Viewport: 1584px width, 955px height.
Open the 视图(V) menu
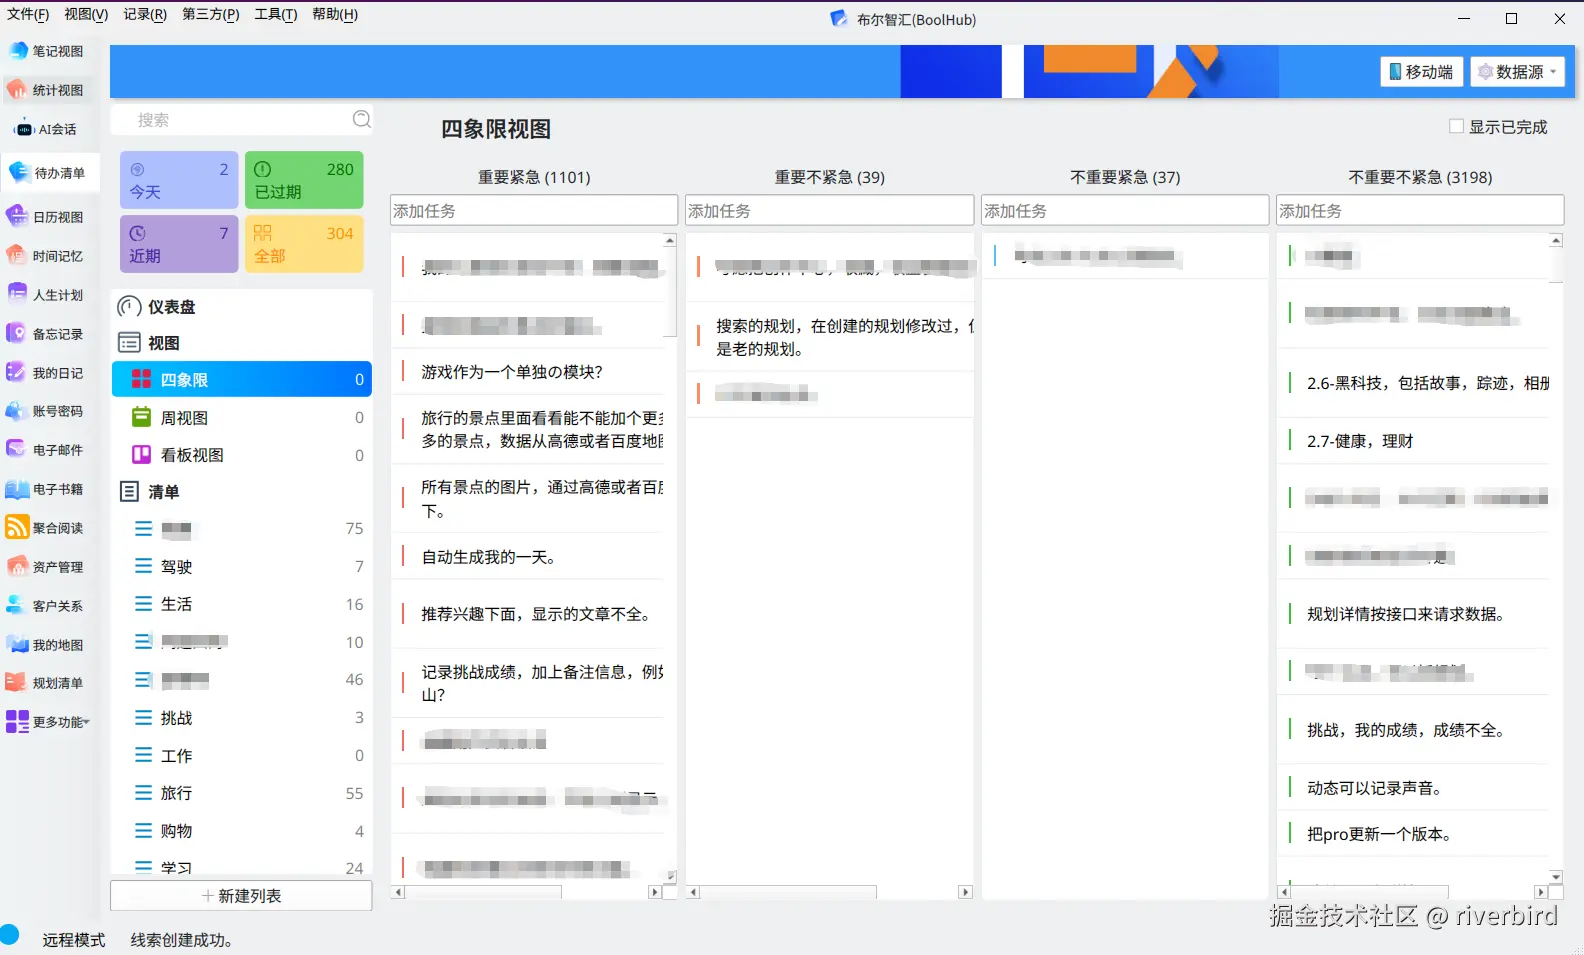86,14
